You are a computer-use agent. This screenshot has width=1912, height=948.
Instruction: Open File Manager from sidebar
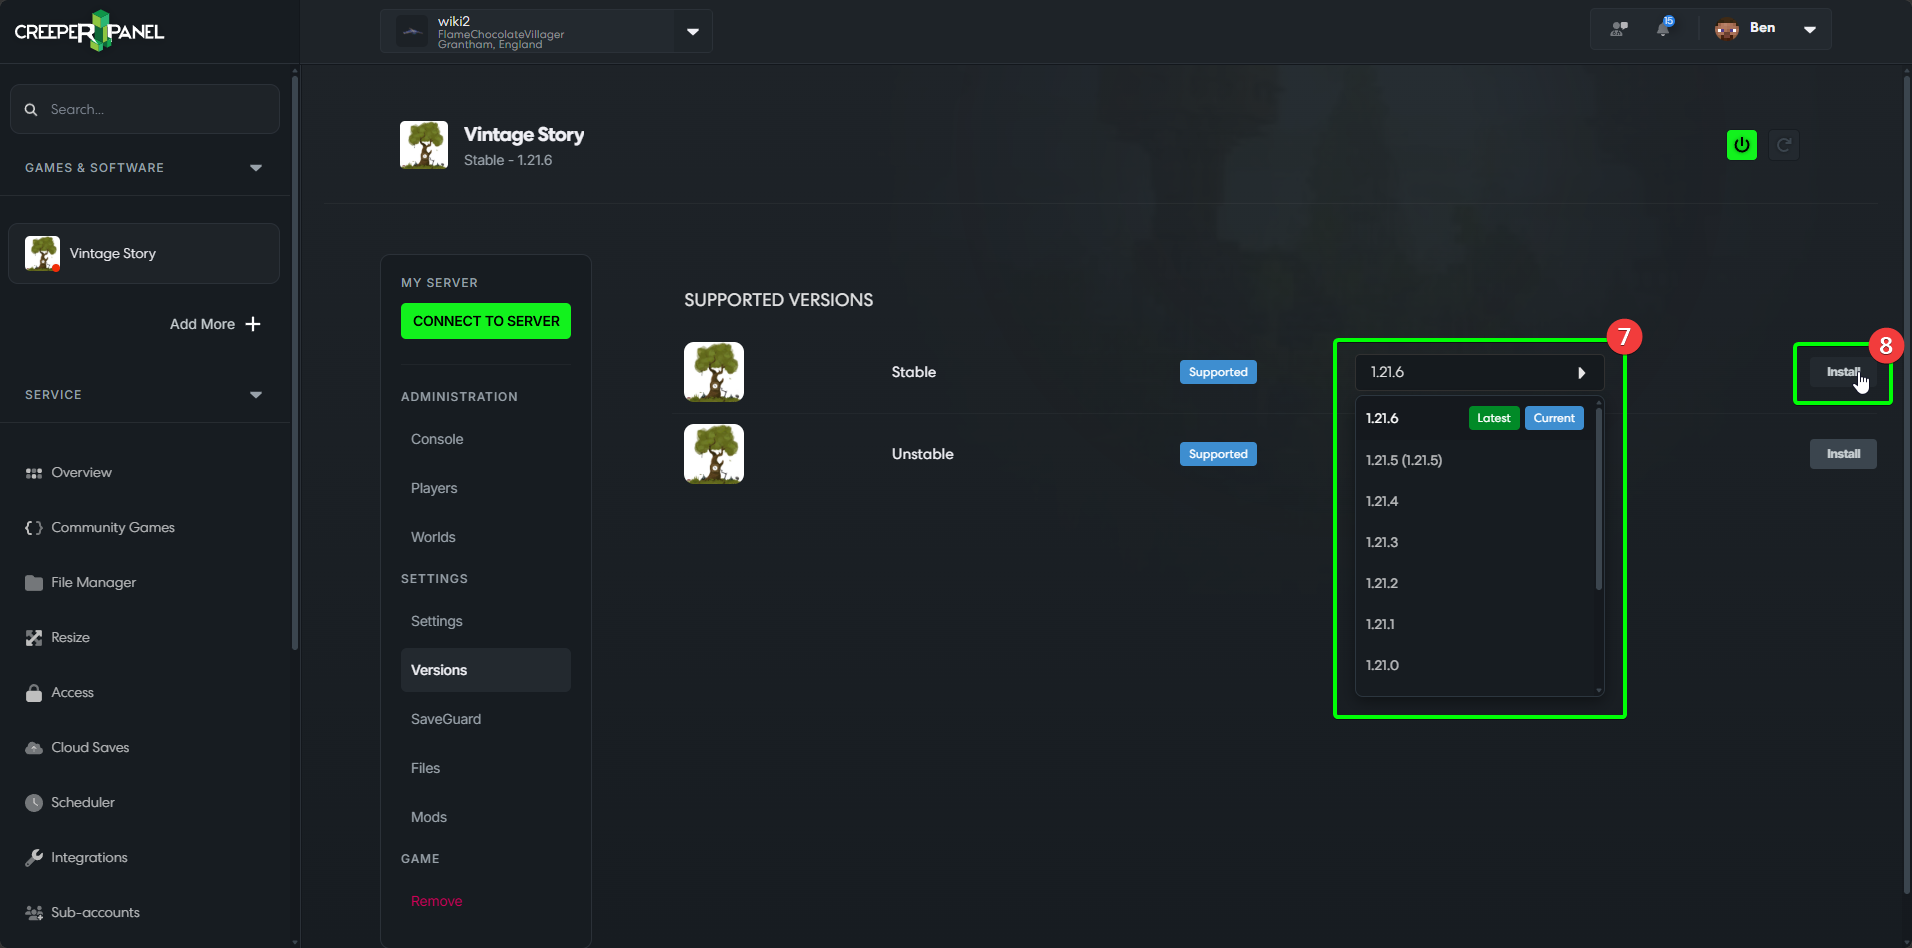(x=93, y=582)
